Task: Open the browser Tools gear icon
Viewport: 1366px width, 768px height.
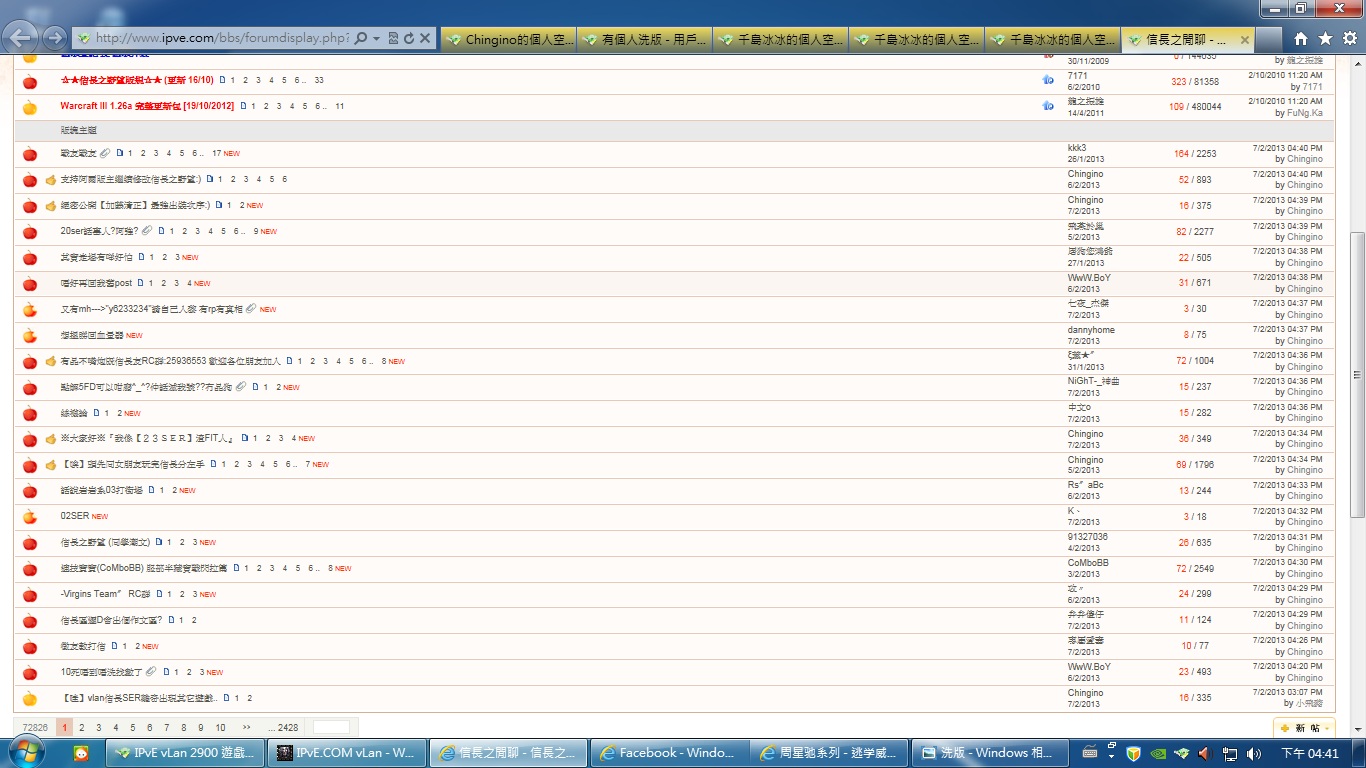Action: 1349,38
